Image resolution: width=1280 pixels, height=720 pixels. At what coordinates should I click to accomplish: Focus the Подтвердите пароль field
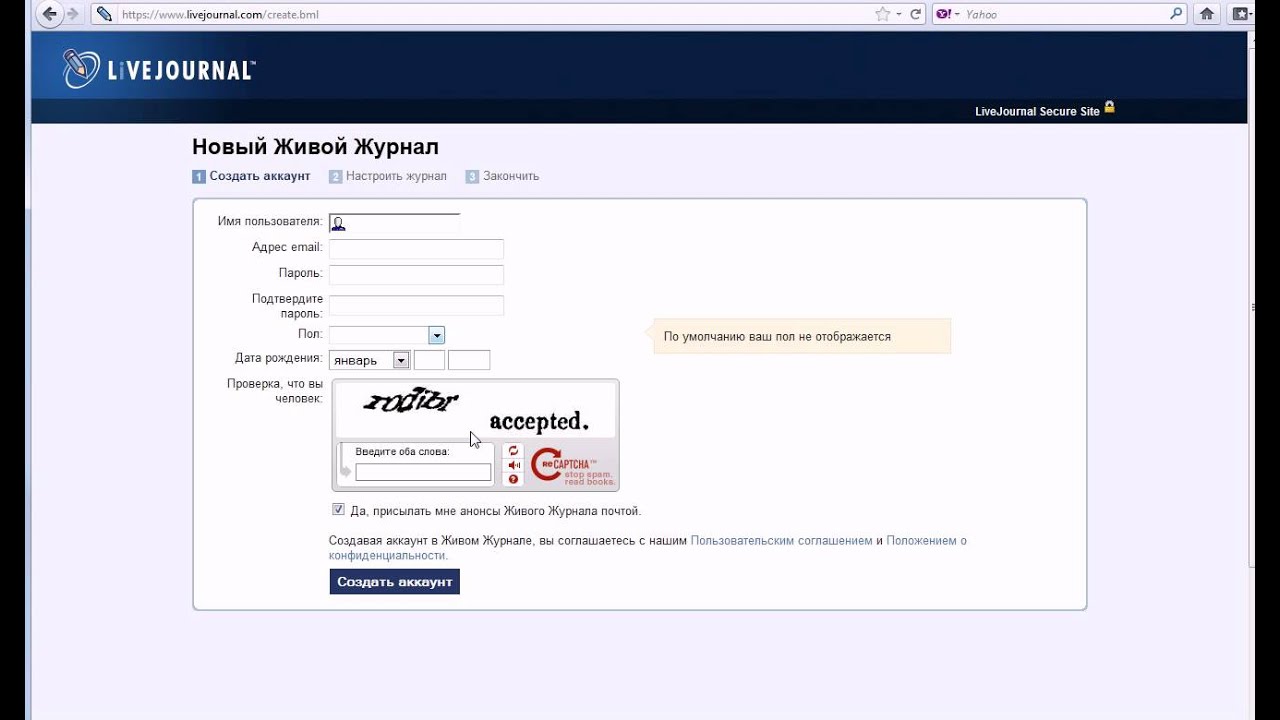point(416,305)
